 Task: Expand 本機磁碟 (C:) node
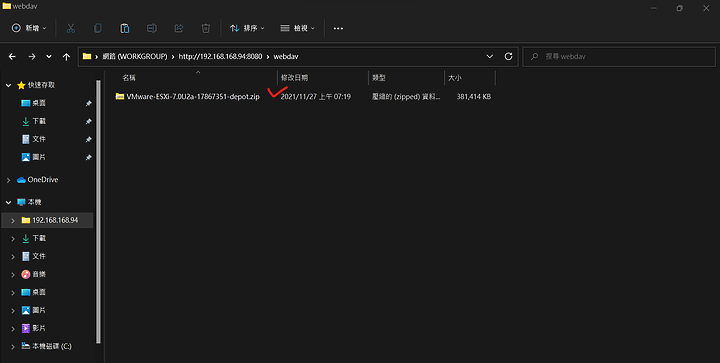(x=13, y=347)
